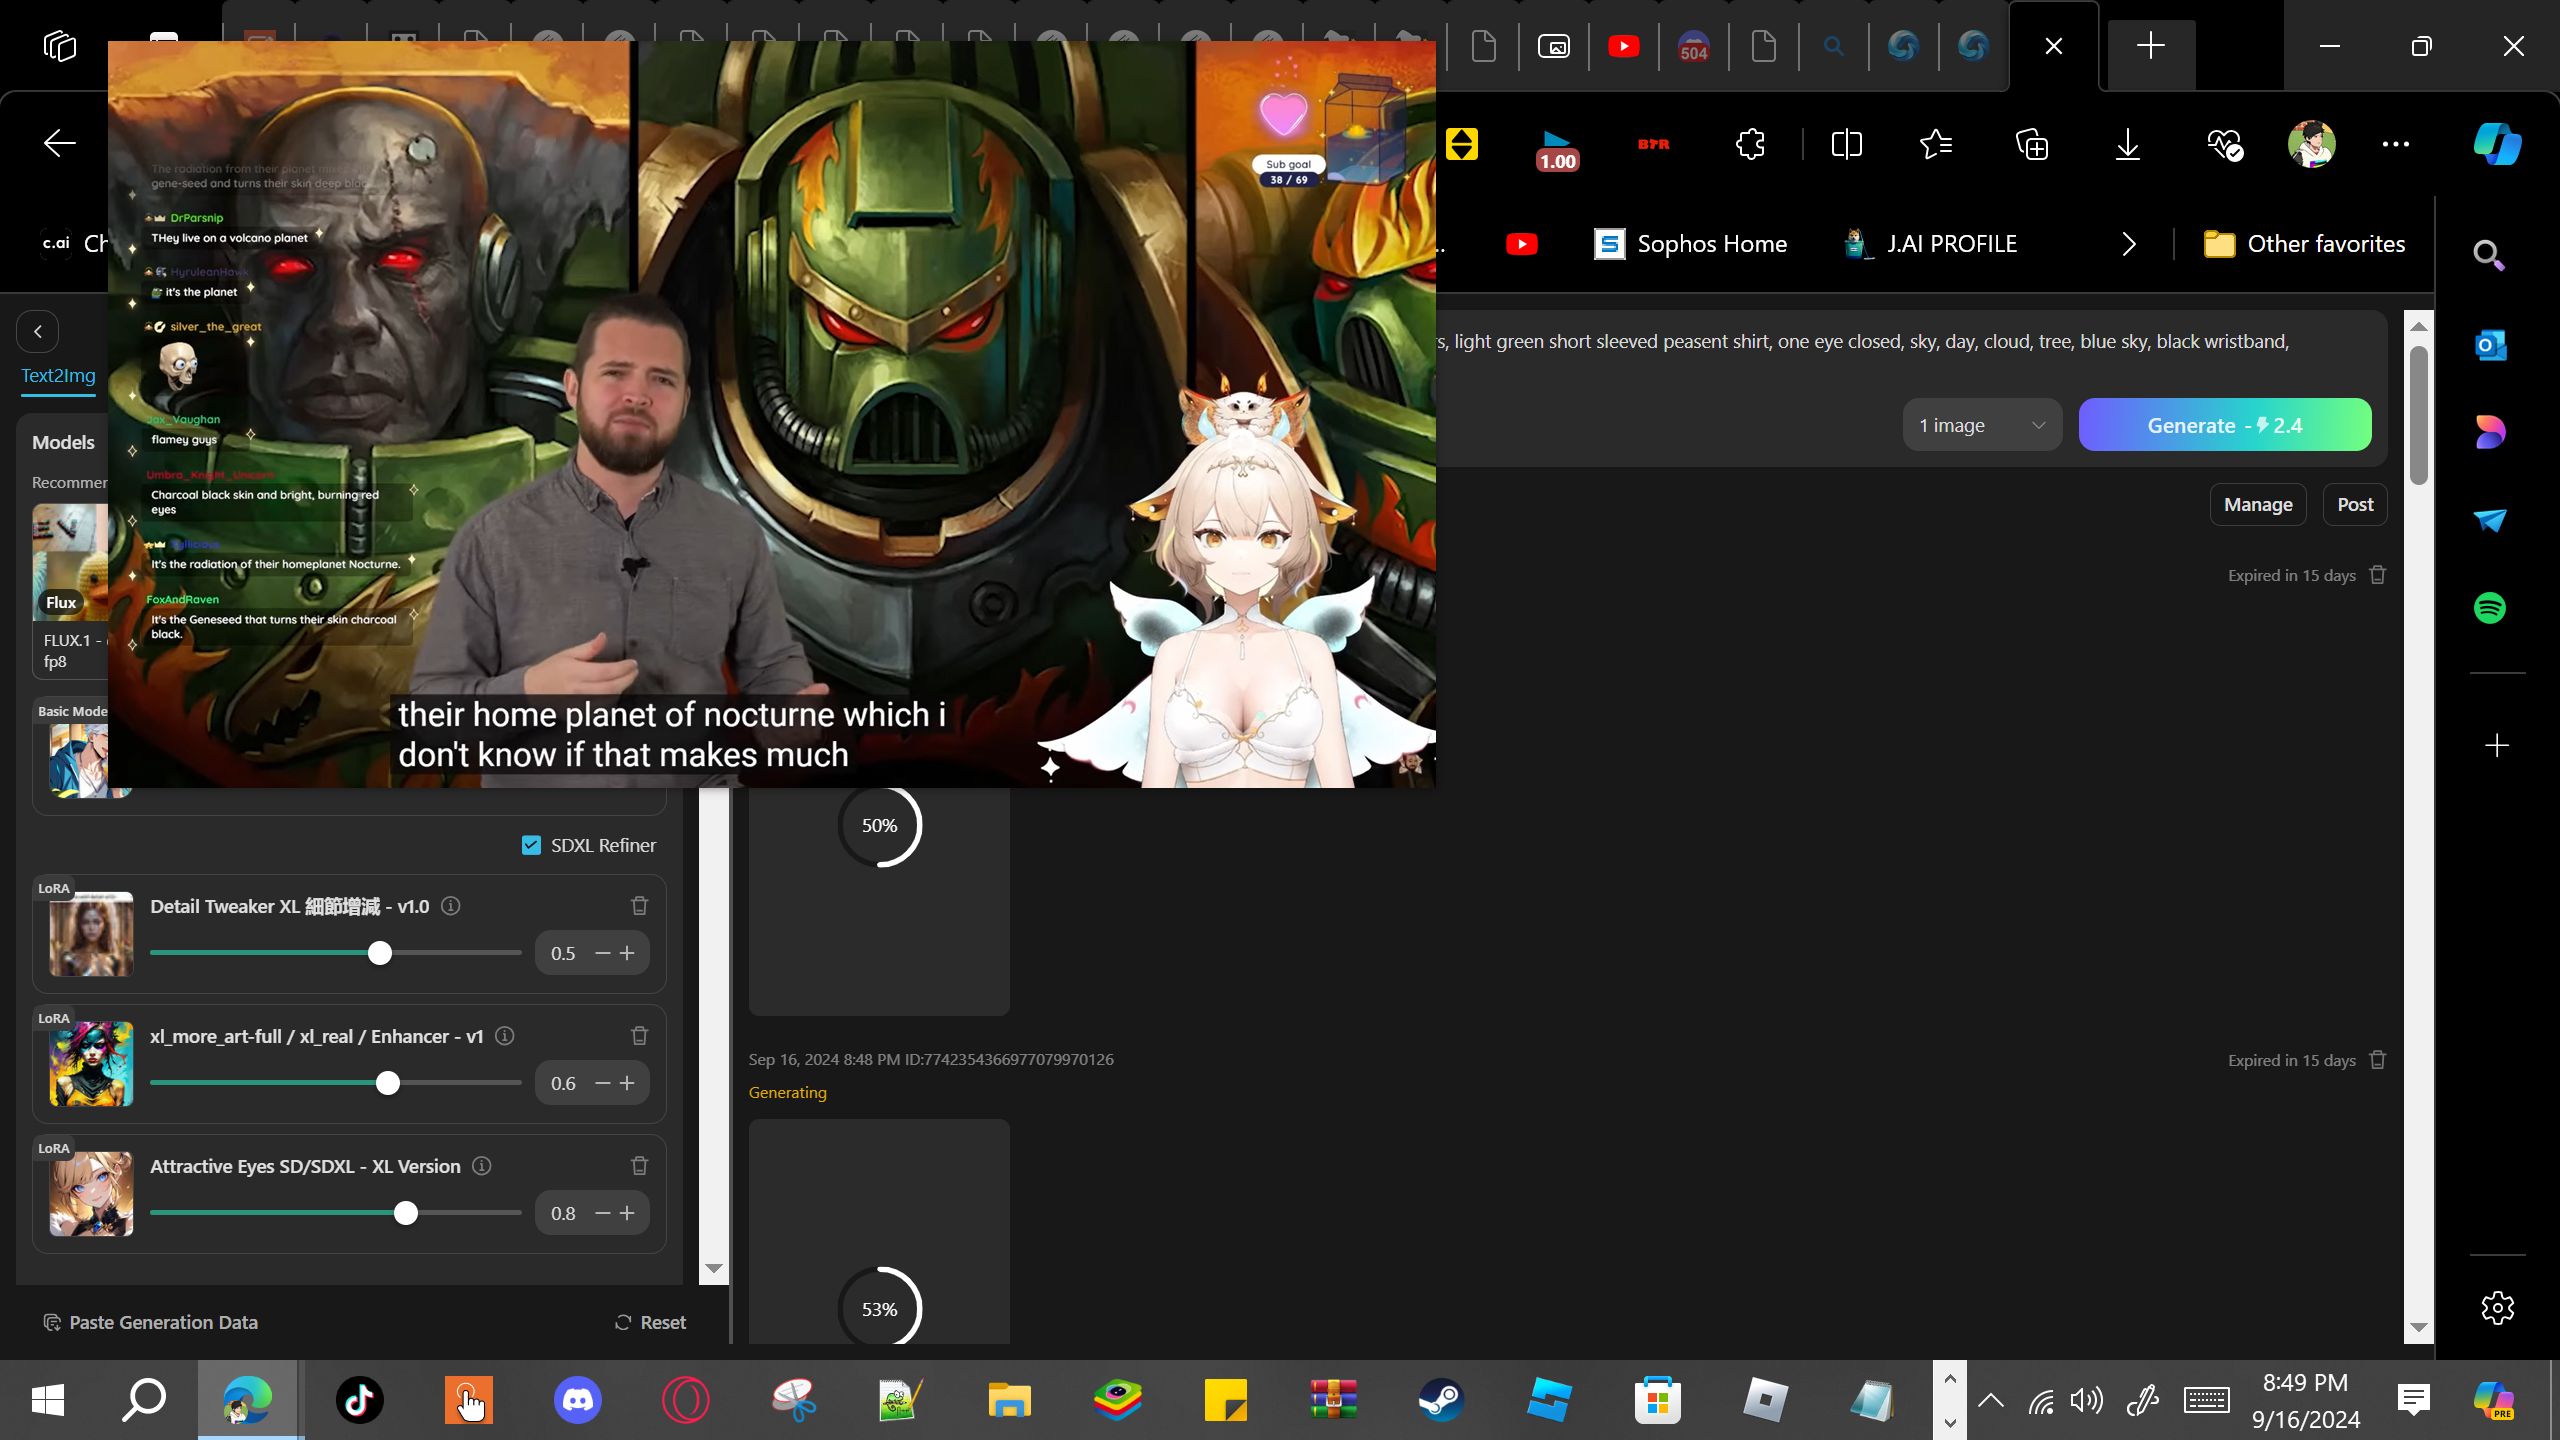The image size is (2560, 1440).
Task: Click the Manage button
Action: coord(2258,505)
